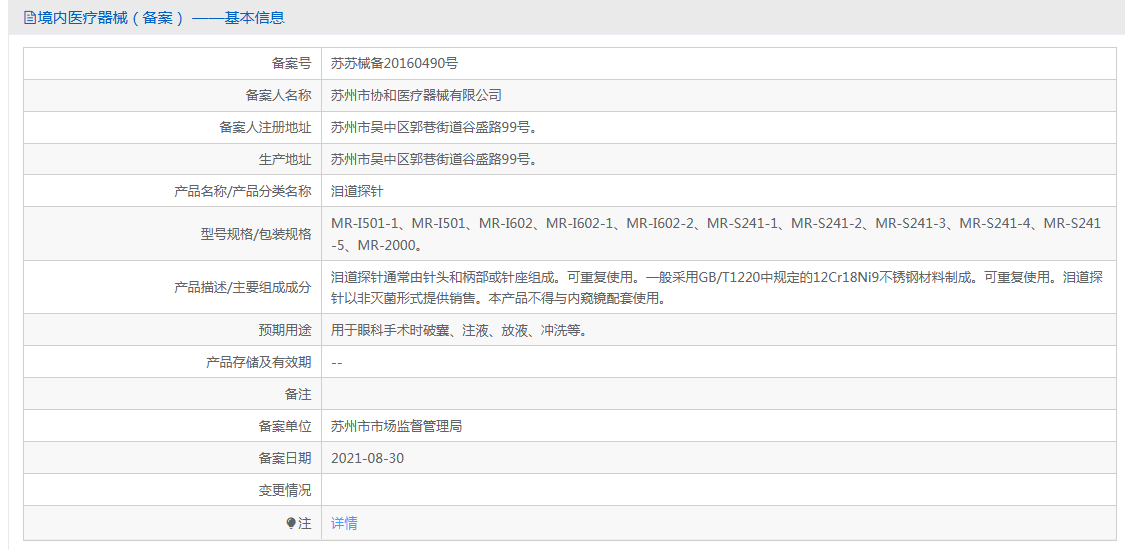Click the 型号规格/包装规格 label
The image size is (1125, 550).
(256, 234)
